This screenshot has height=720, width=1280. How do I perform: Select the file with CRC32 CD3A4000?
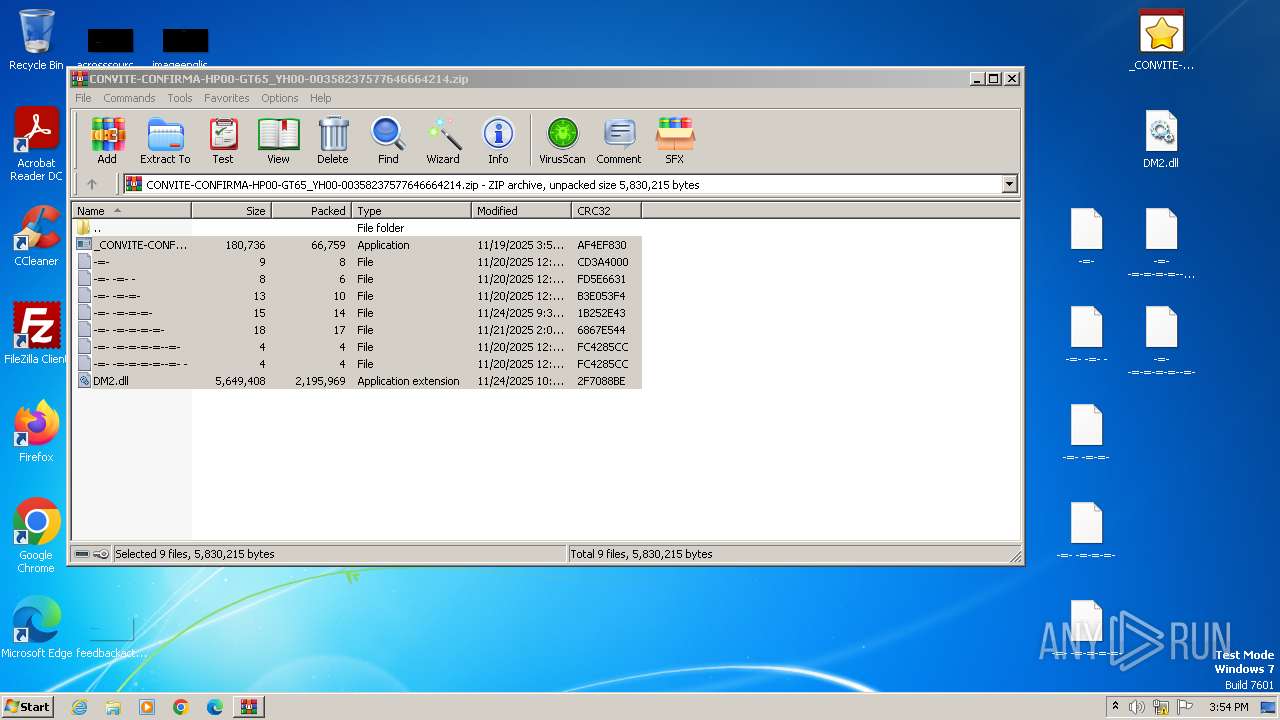click(358, 262)
